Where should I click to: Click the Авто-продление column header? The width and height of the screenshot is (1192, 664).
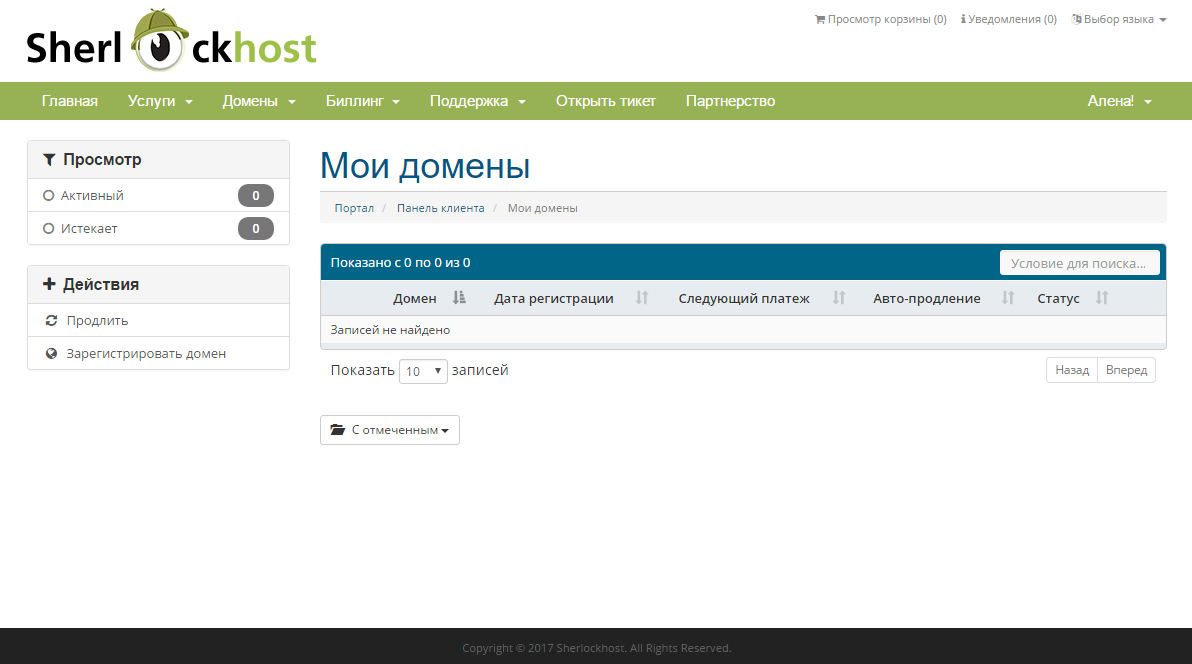coord(927,298)
